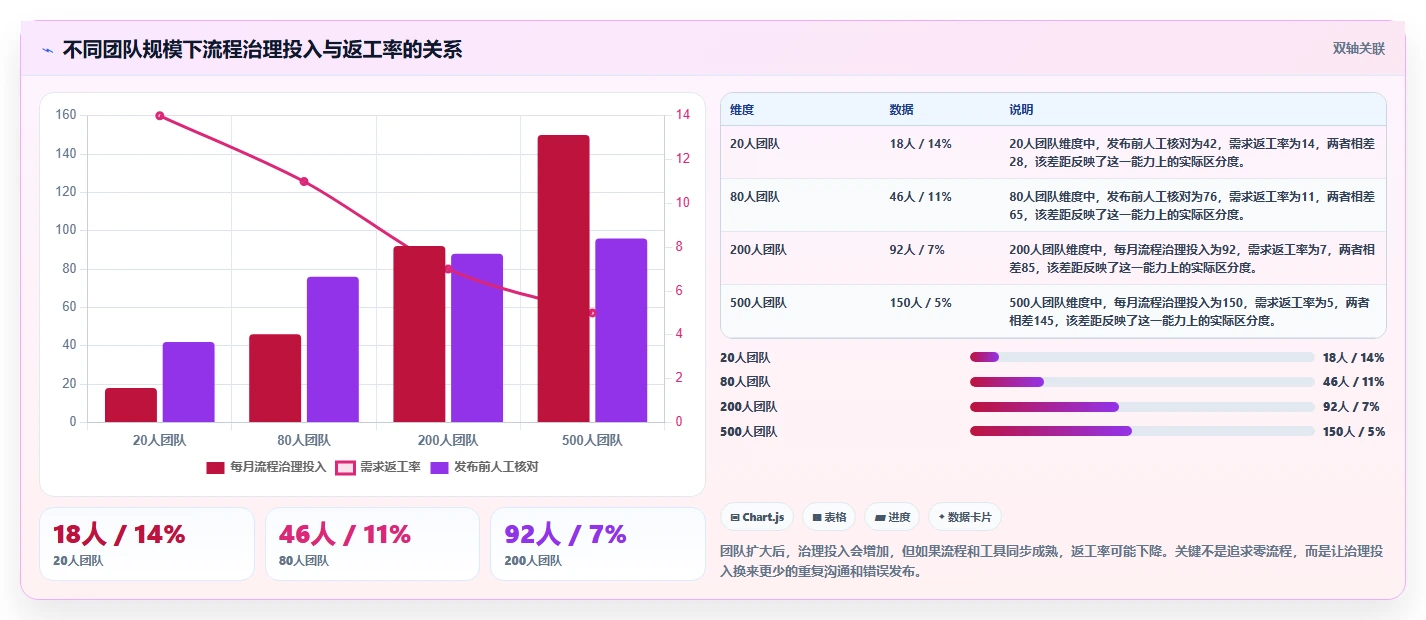The height and width of the screenshot is (620, 1426).
Task: Toggle the 发布前人工核对 legend item
Action: click(x=484, y=467)
